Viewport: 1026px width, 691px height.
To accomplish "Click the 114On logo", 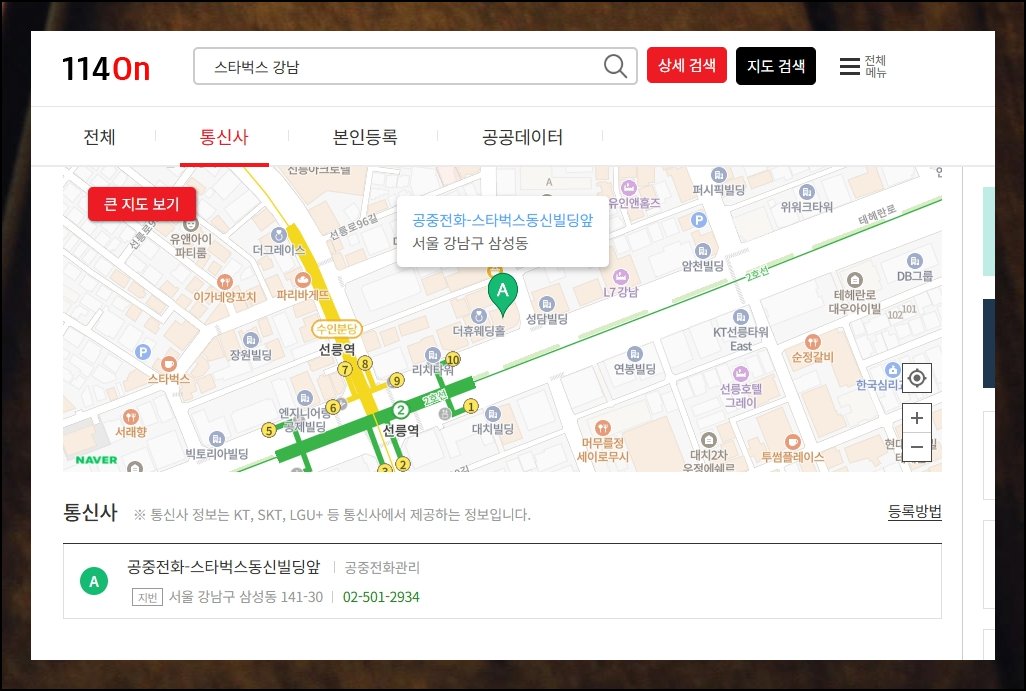I will [106, 68].
